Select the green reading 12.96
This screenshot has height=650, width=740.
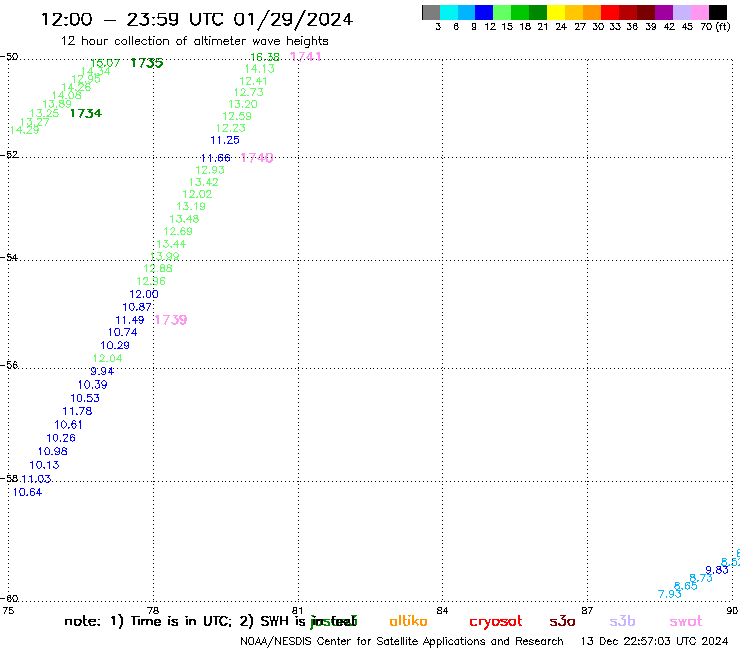click(151, 281)
